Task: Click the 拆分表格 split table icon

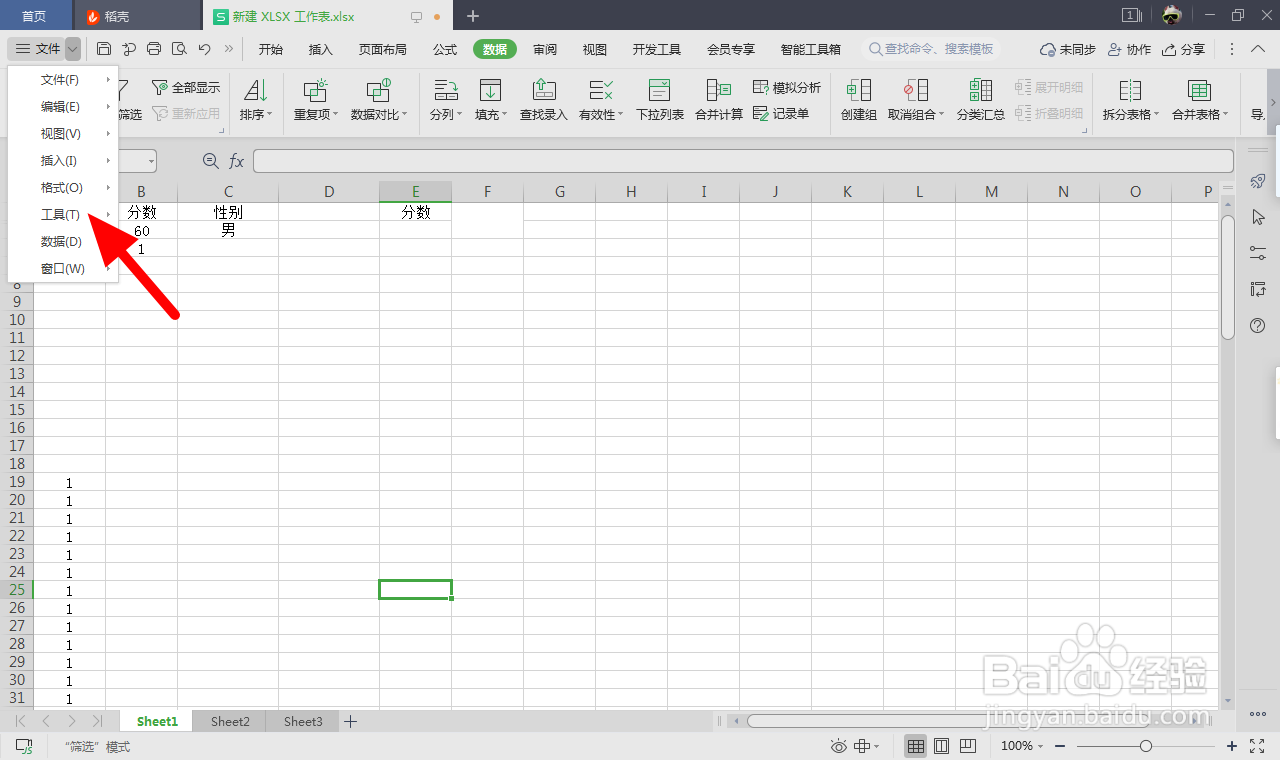Action: pos(1131,90)
